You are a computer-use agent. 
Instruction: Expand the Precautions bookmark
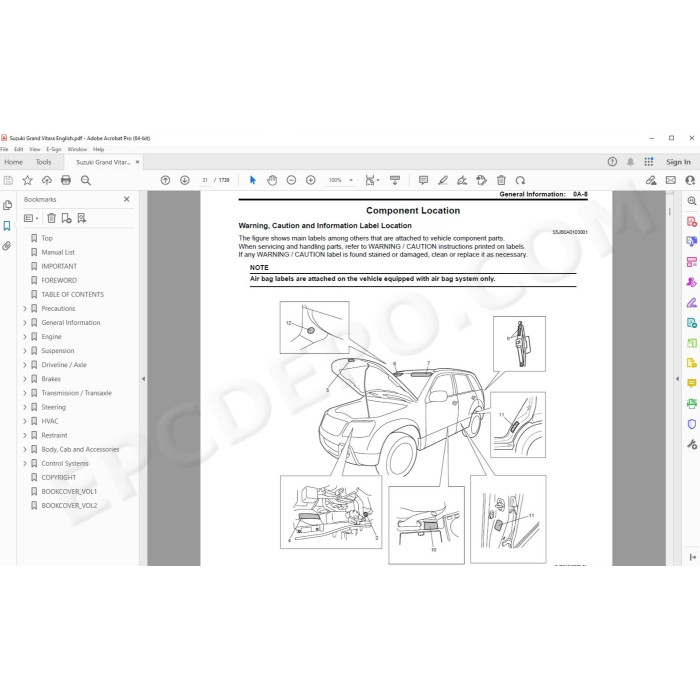[x=25, y=308]
